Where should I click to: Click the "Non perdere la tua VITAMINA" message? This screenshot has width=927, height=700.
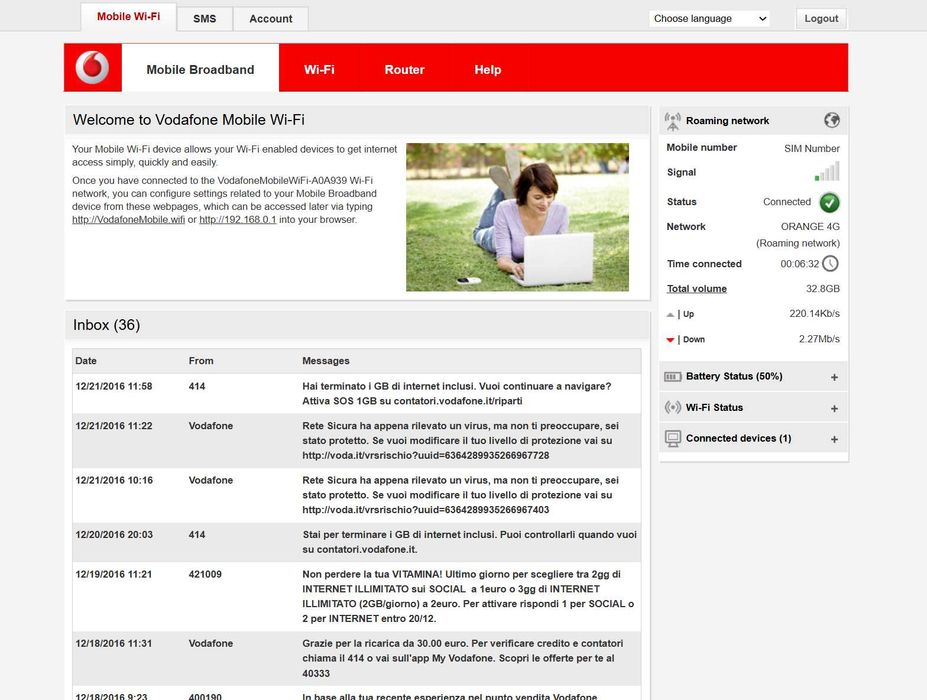click(468, 597)
